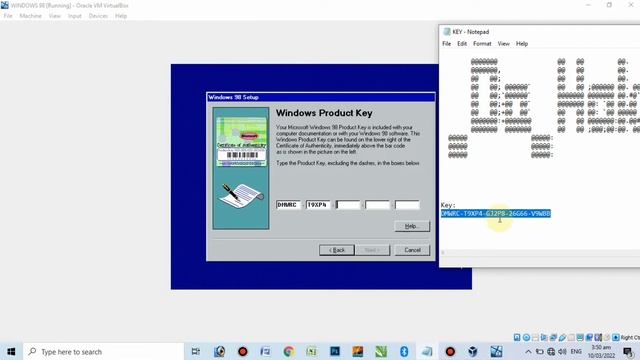This screenshot has width=640, height=360.
Task: Click the VirtualBox shared folders indicator
Action: tap(571, 337)
